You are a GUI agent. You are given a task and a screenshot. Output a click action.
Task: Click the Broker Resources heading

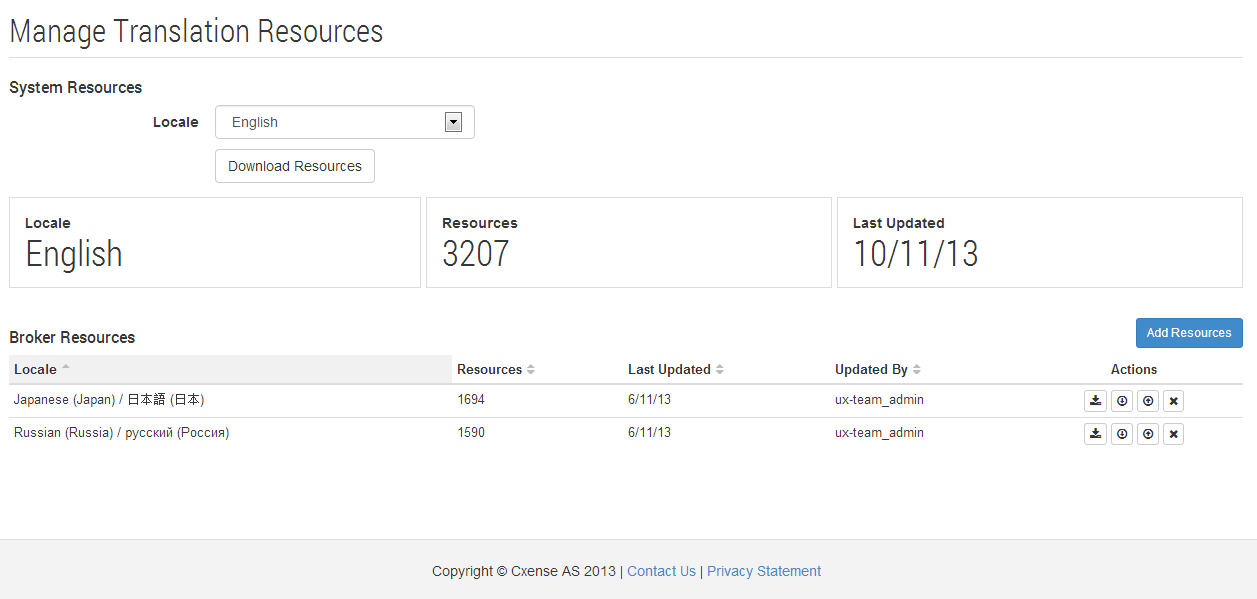click(x=72, y=337)
